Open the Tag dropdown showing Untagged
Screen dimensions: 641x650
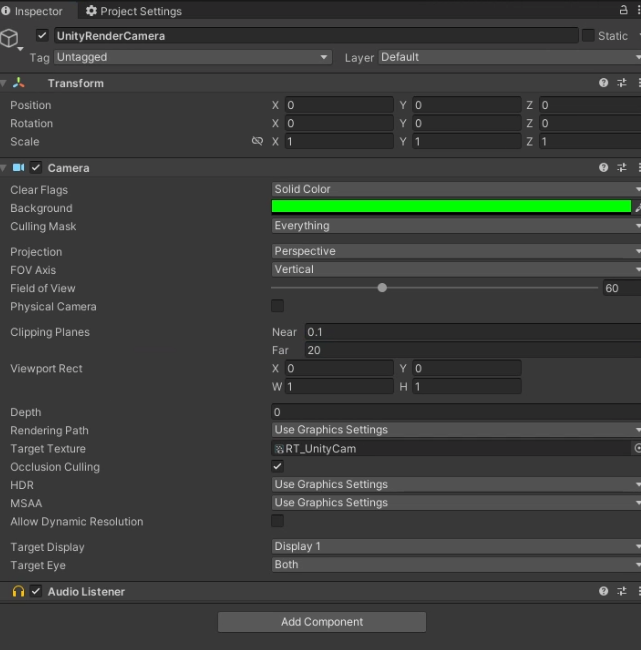(x=192, y=57)
